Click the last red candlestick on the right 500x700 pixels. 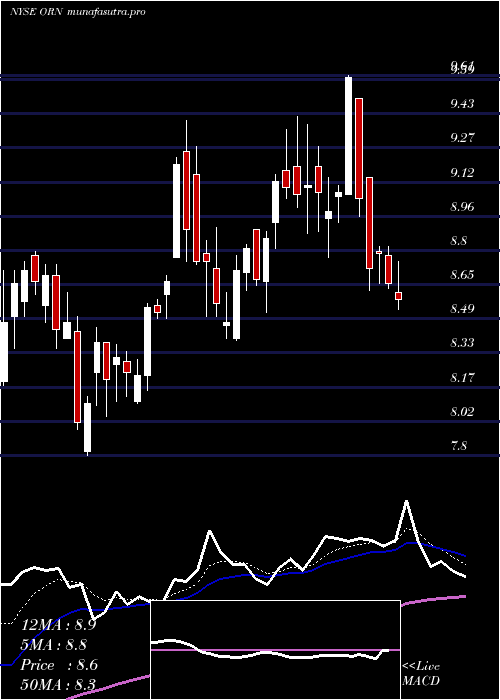coord(398,296)
